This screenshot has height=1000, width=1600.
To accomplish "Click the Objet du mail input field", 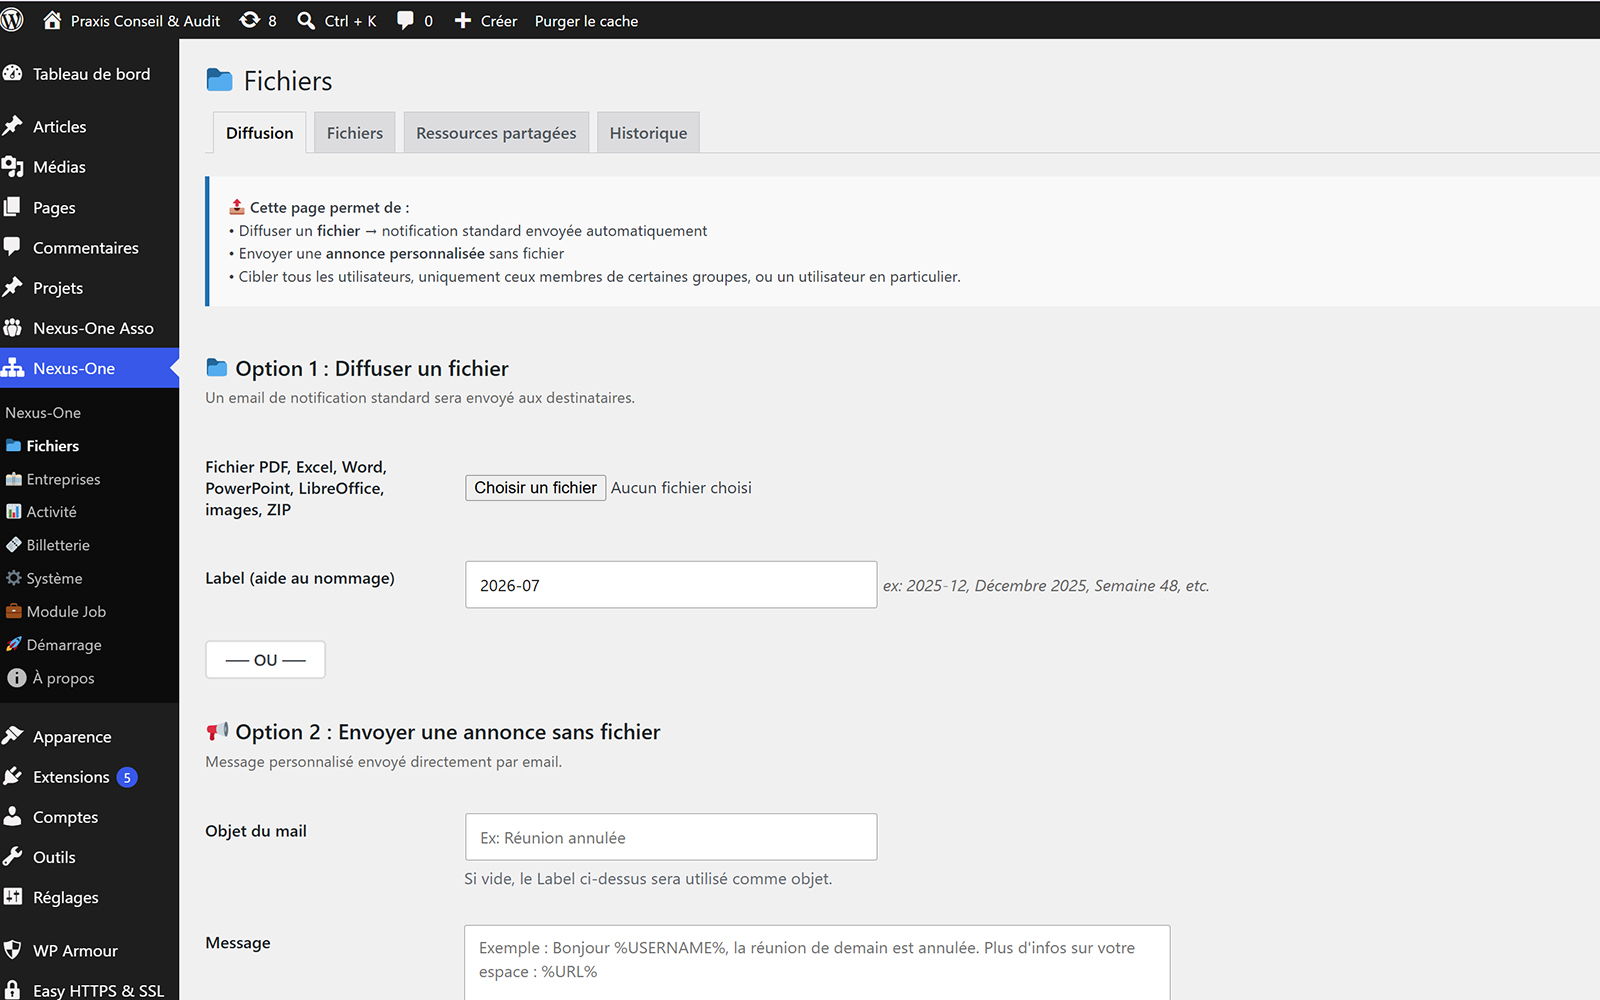I will point(671,837).
